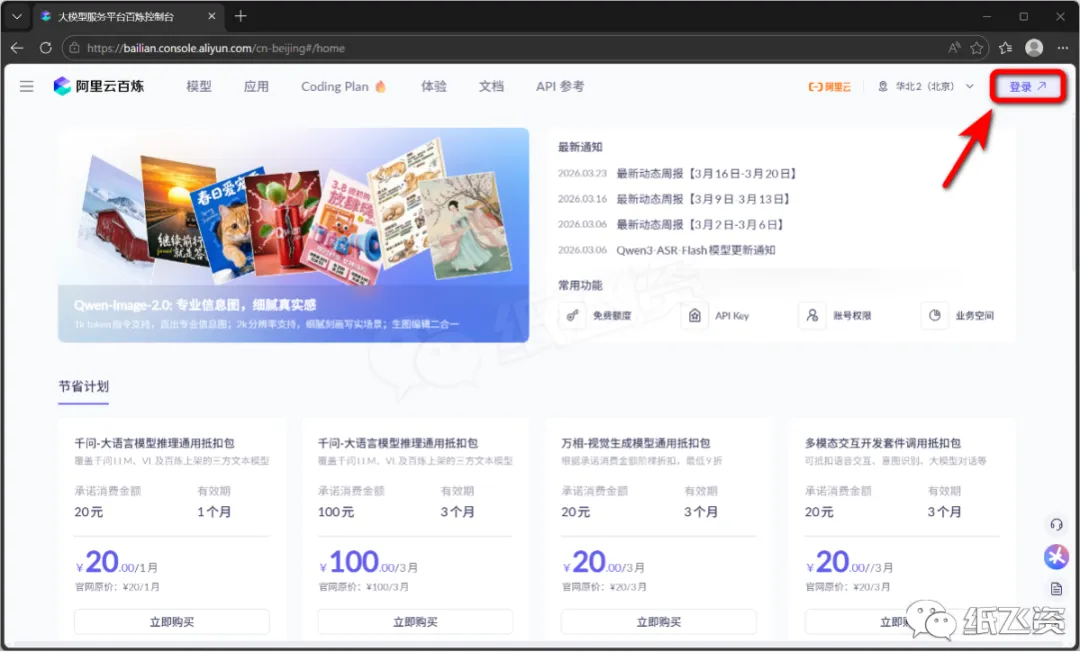Click the 最新通知 heading
This screenshot has width=1080, height=652.
pyautogui.click(x=580, y=147)
